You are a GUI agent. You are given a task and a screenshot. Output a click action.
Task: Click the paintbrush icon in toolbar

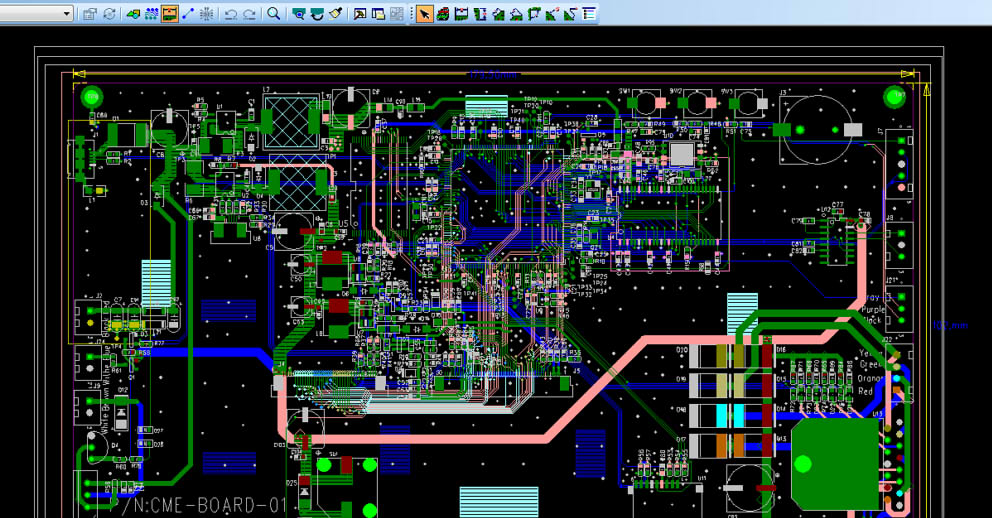pyautogui.click(x=335, y=14)
